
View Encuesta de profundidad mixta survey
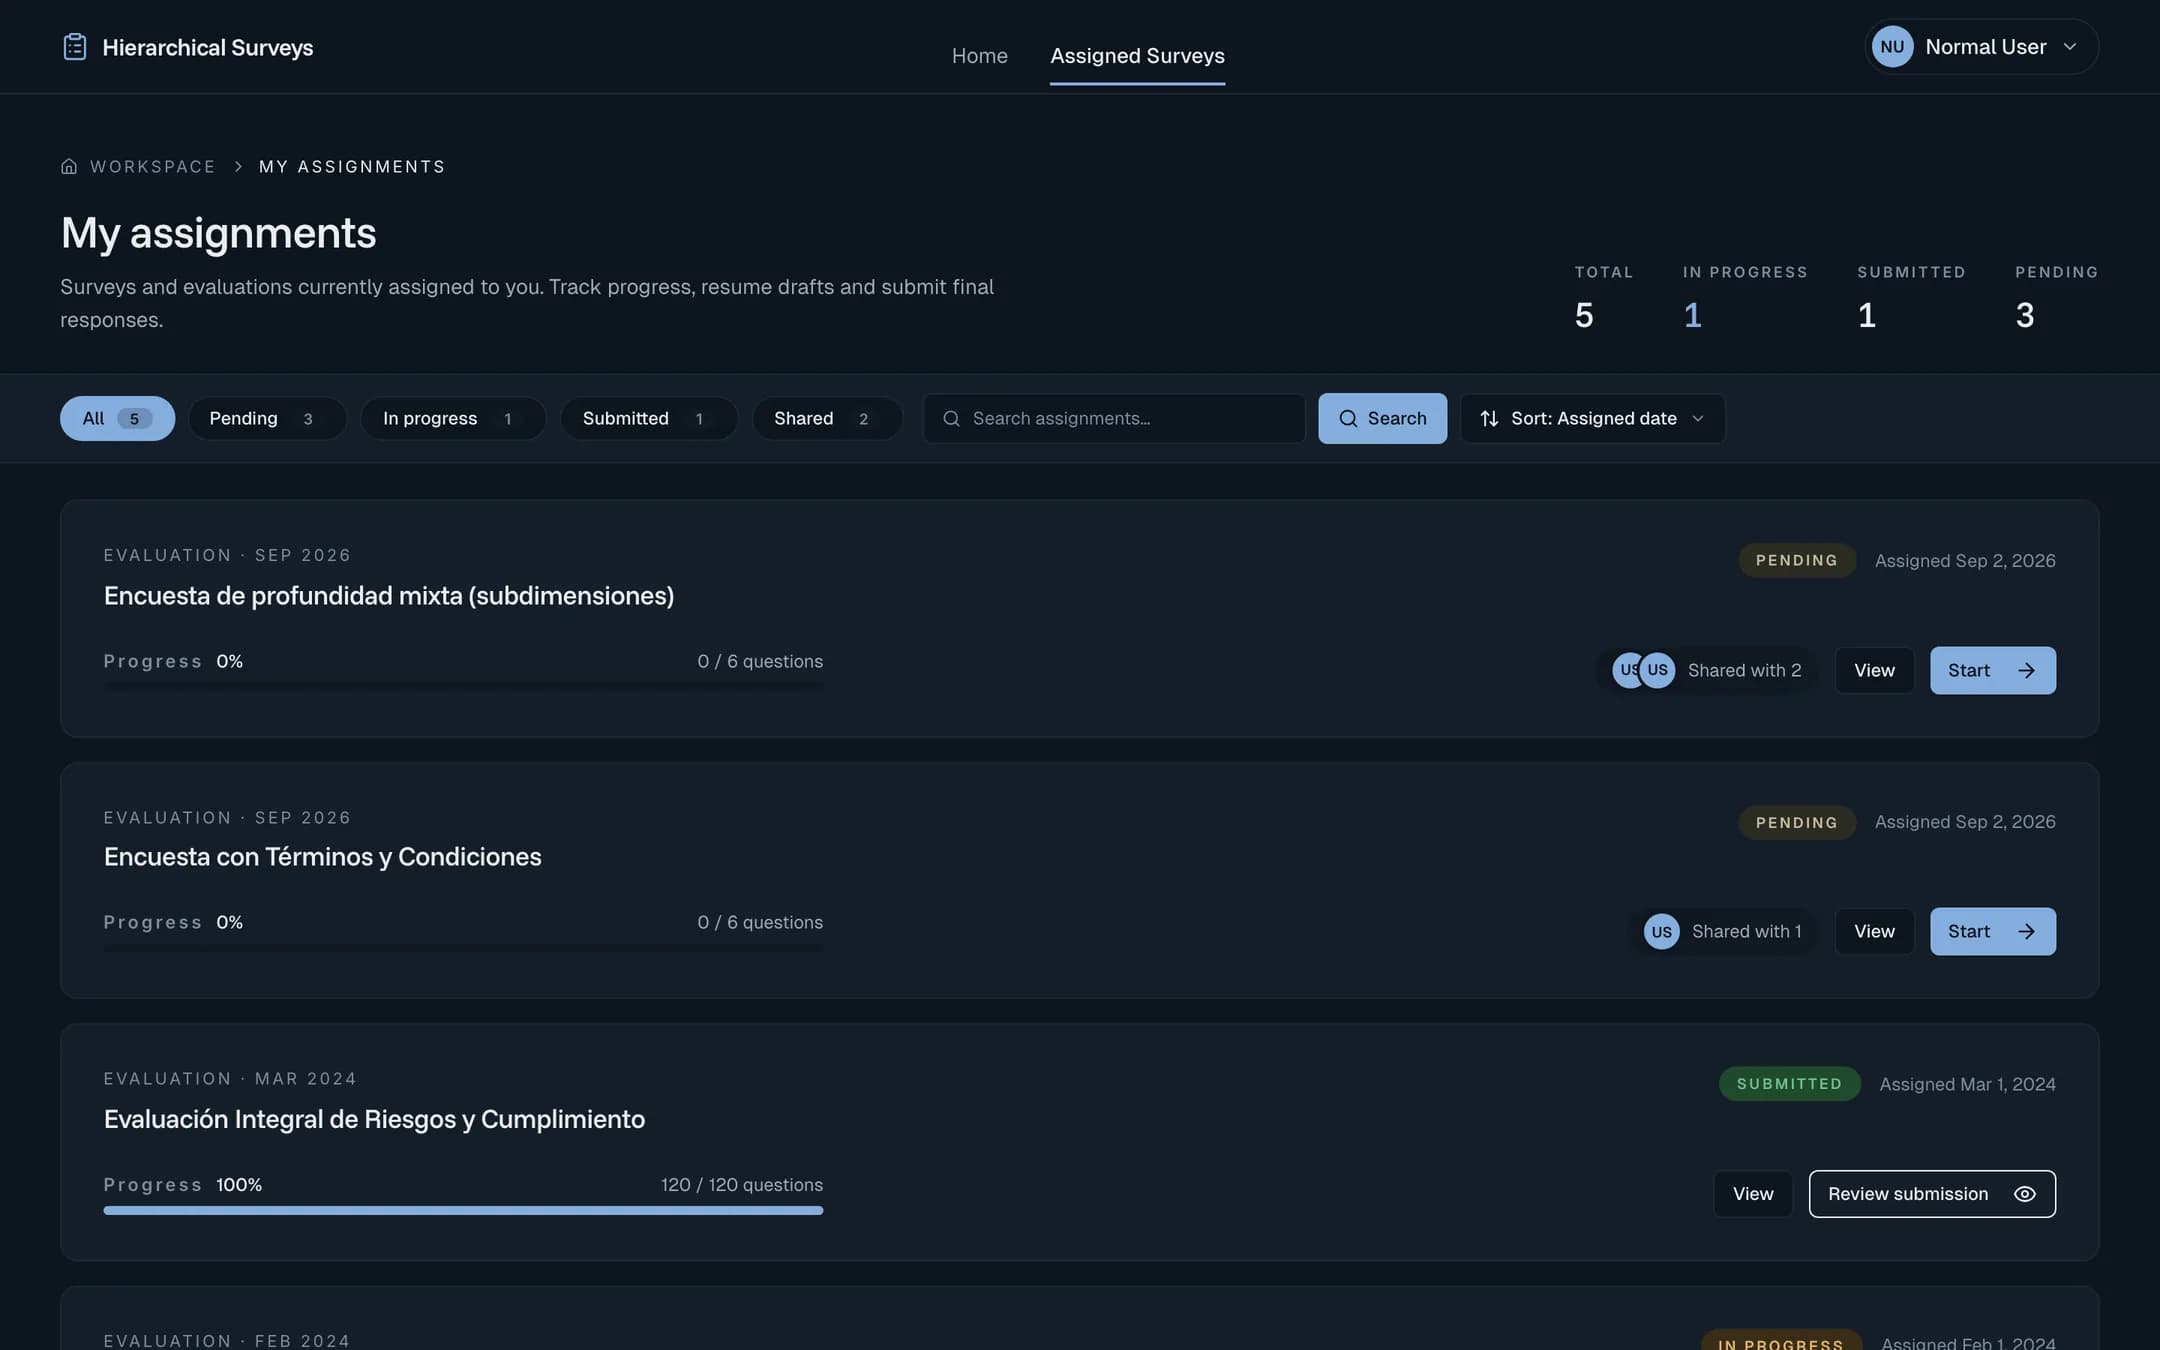click(1874, 670)
